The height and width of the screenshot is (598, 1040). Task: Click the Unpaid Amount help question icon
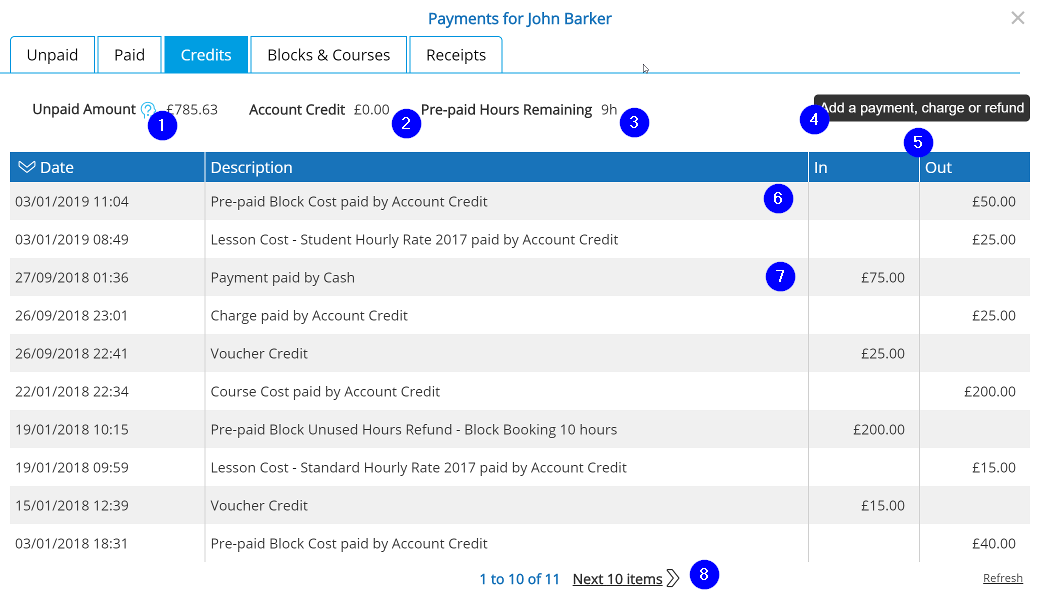click(x=147, y=109)
